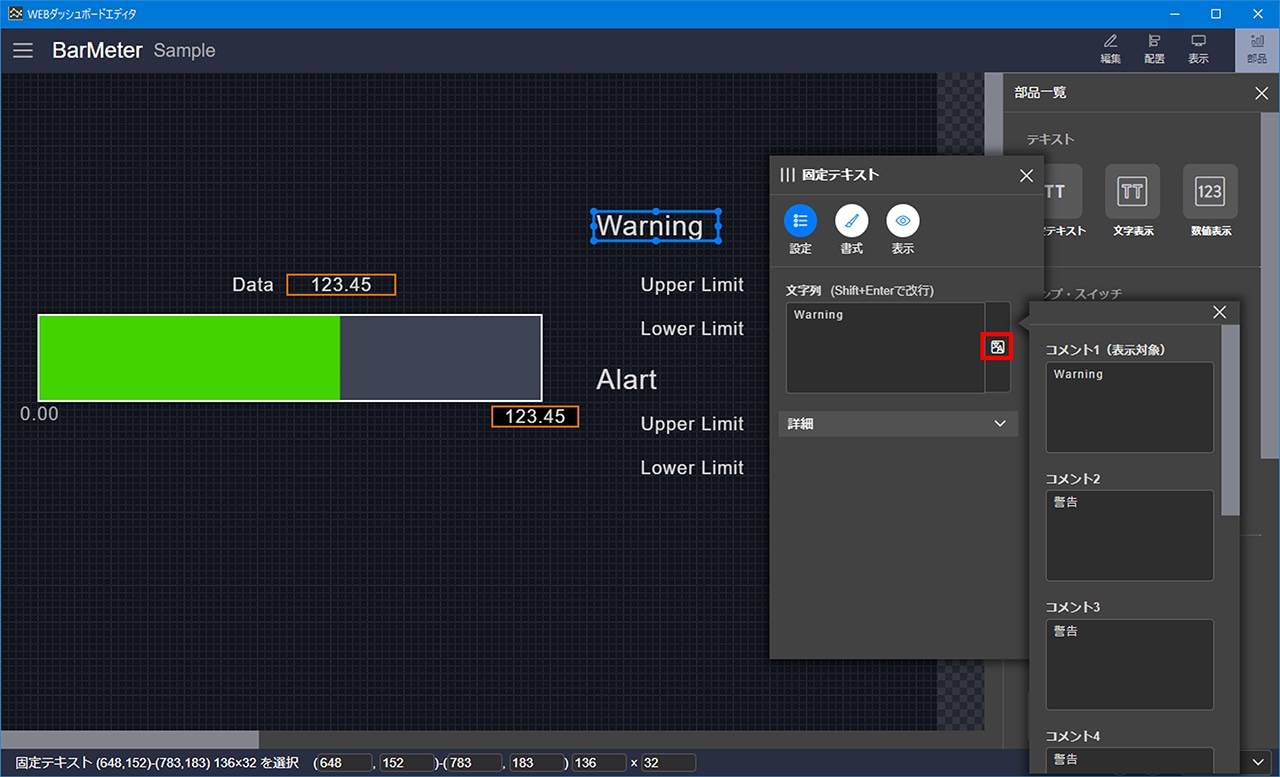The image size is (1280, 777).
Task: Expand the 詳細 section
Action: (897, 424)
